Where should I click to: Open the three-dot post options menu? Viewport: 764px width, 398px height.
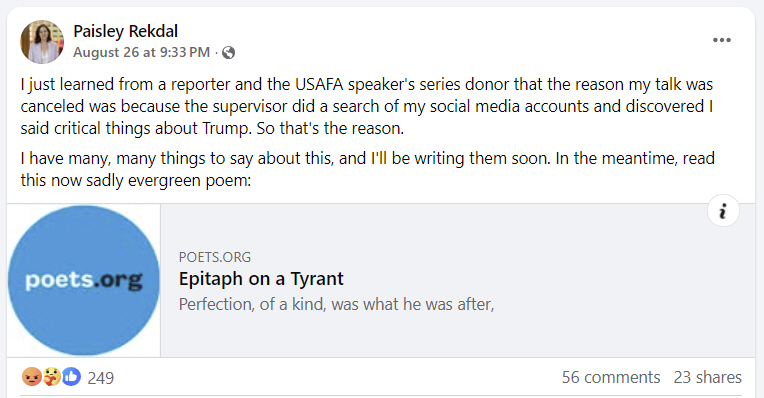point(722,40)
